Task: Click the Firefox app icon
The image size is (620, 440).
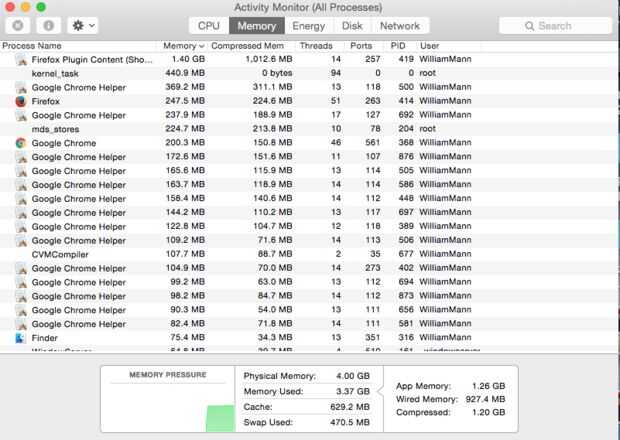Action: click(x=21, y=101)
